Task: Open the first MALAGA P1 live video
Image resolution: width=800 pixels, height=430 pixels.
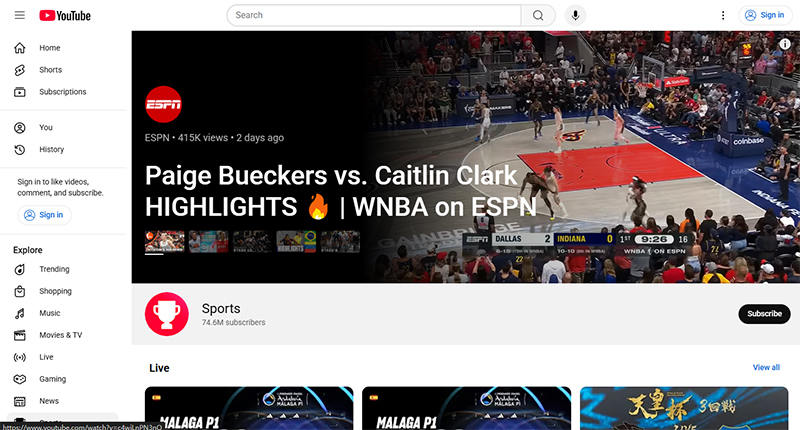Action: (x=249, y=408)
